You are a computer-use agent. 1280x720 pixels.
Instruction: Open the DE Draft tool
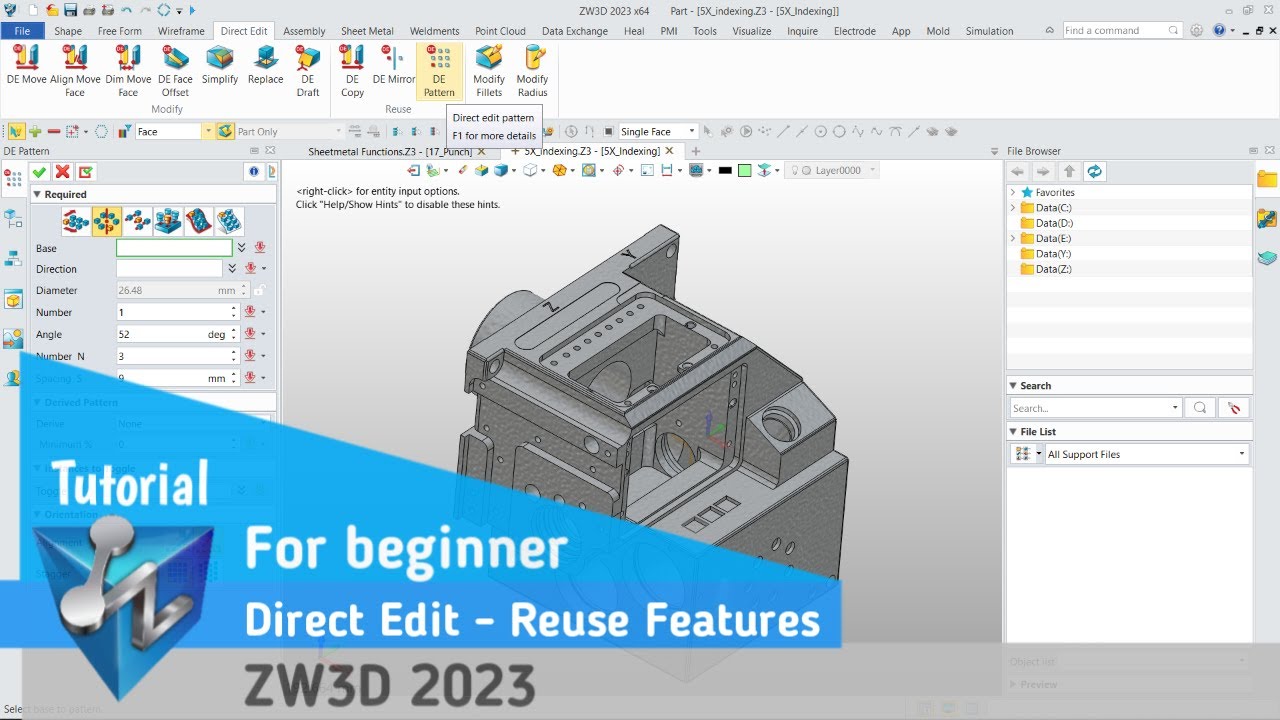pos(308,71)
